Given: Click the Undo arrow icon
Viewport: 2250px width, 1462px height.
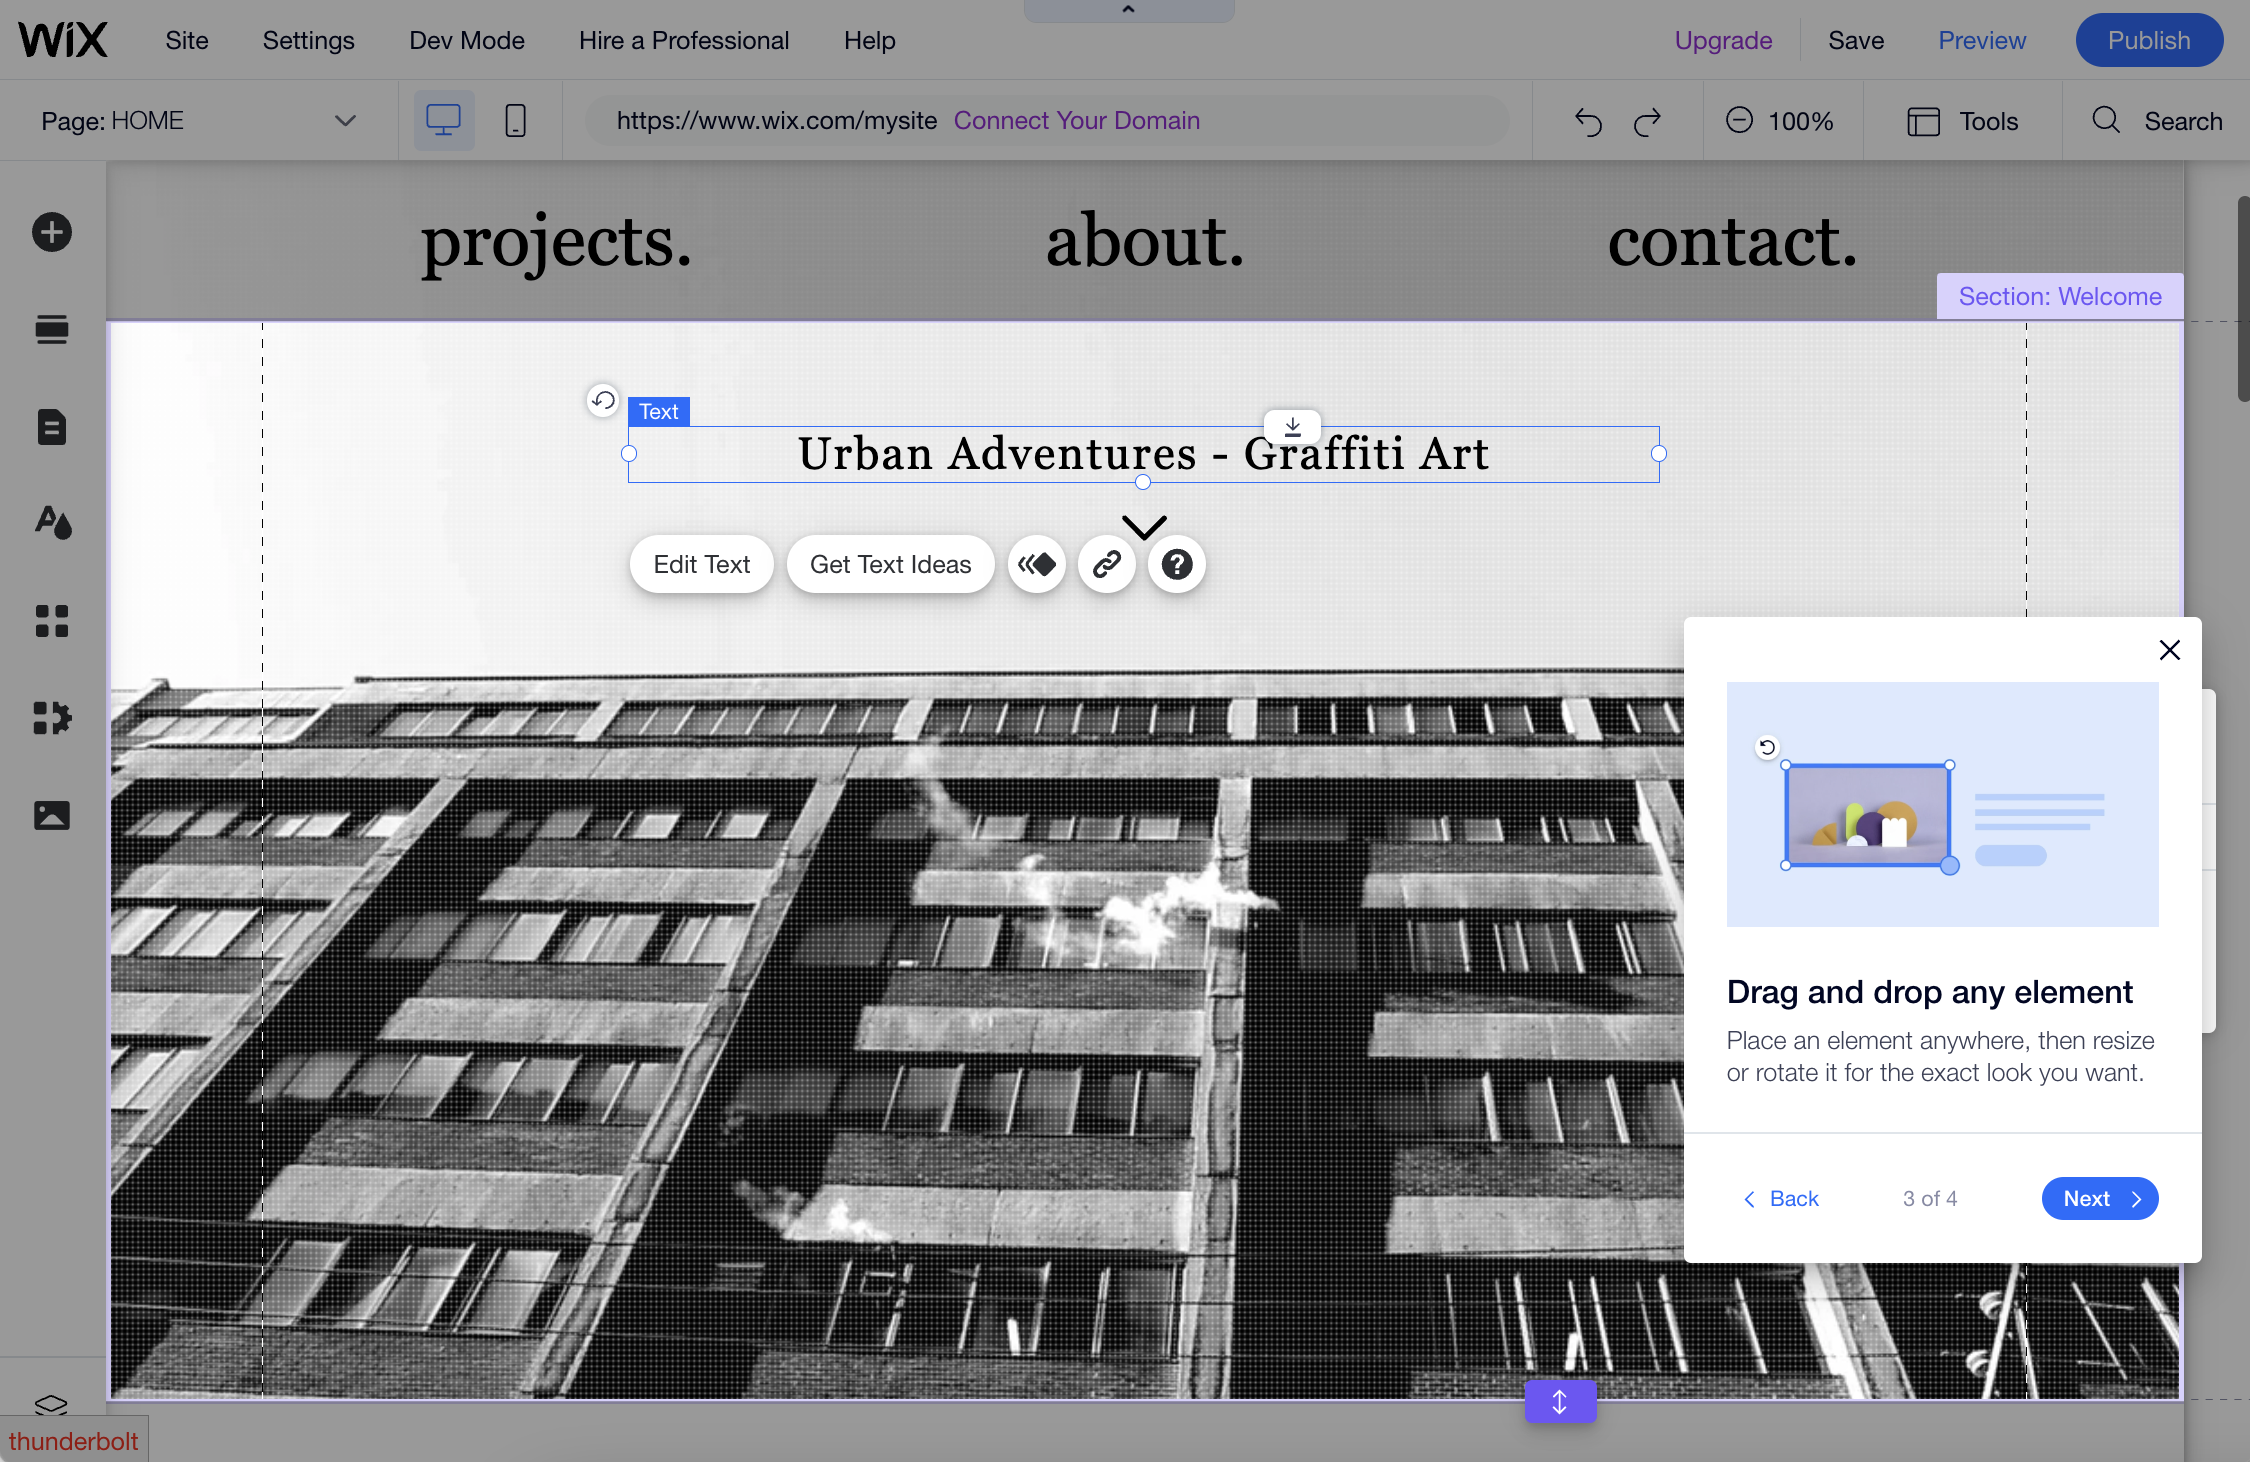Looking at the screenshot, I should (1588, 122).
